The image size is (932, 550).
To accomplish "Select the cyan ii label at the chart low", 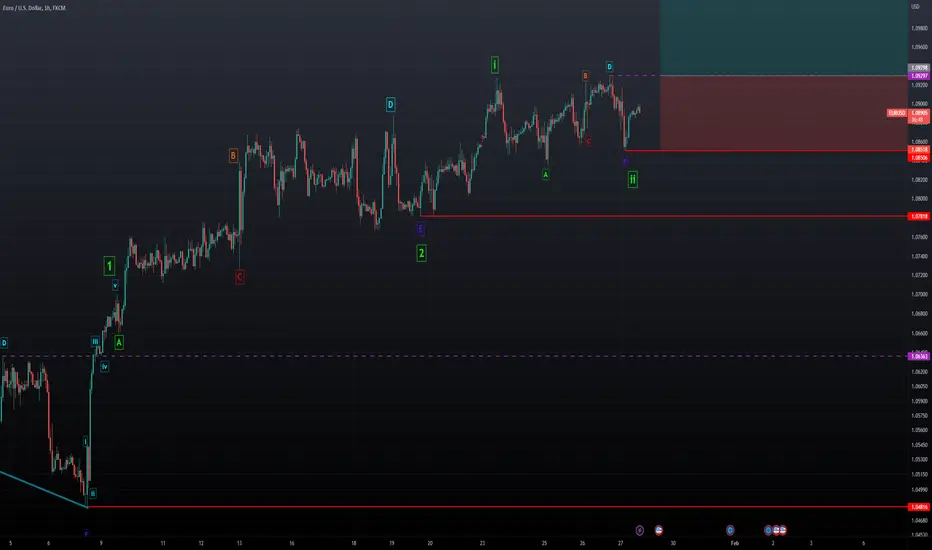I will tap(93, 494).
